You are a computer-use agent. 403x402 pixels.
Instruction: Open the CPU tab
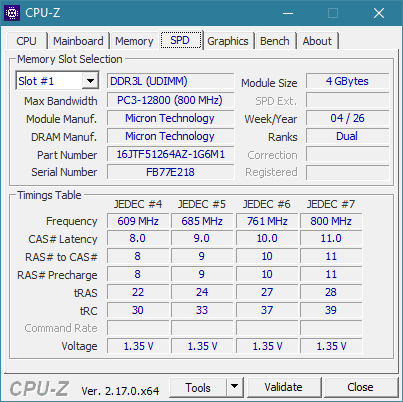coord(26,41)
